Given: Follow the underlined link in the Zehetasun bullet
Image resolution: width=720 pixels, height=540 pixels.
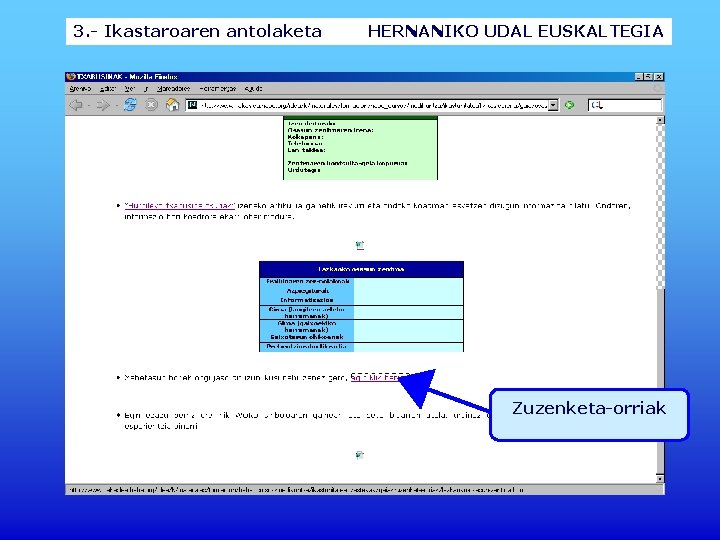Looking at the screenshot, I should (x=376, y=377).
